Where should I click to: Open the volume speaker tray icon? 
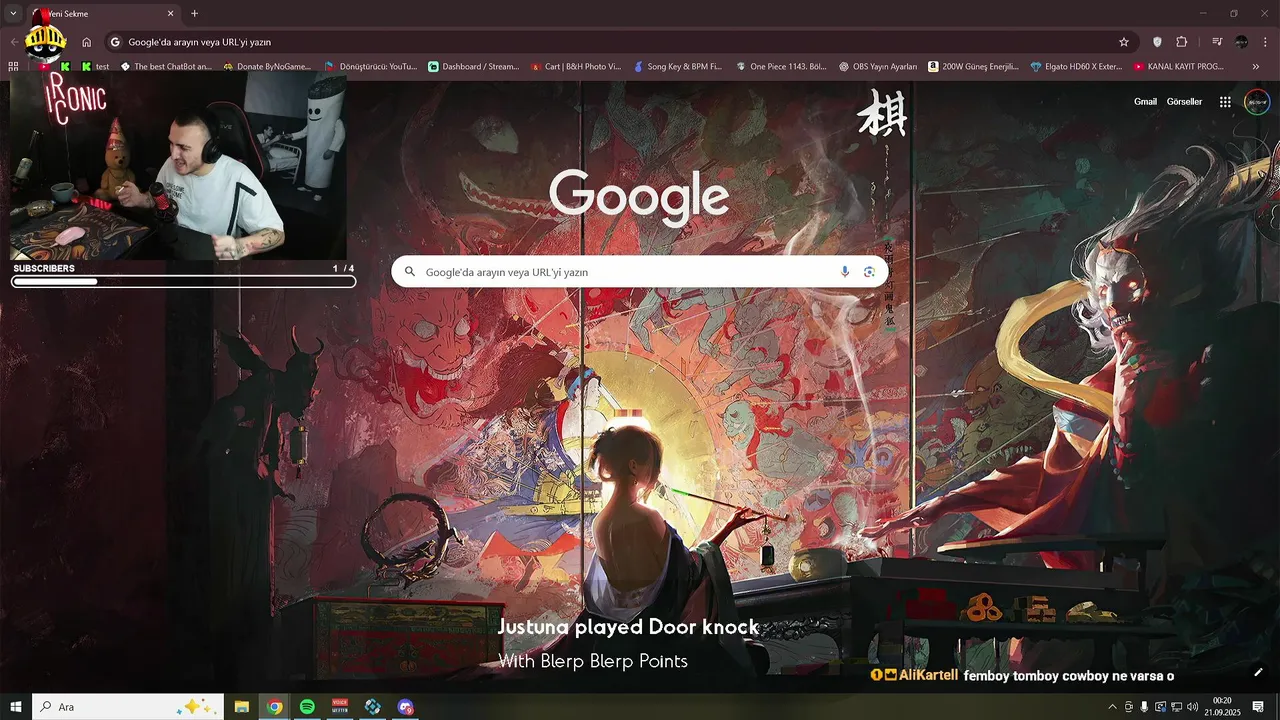tap(1192, 707)
